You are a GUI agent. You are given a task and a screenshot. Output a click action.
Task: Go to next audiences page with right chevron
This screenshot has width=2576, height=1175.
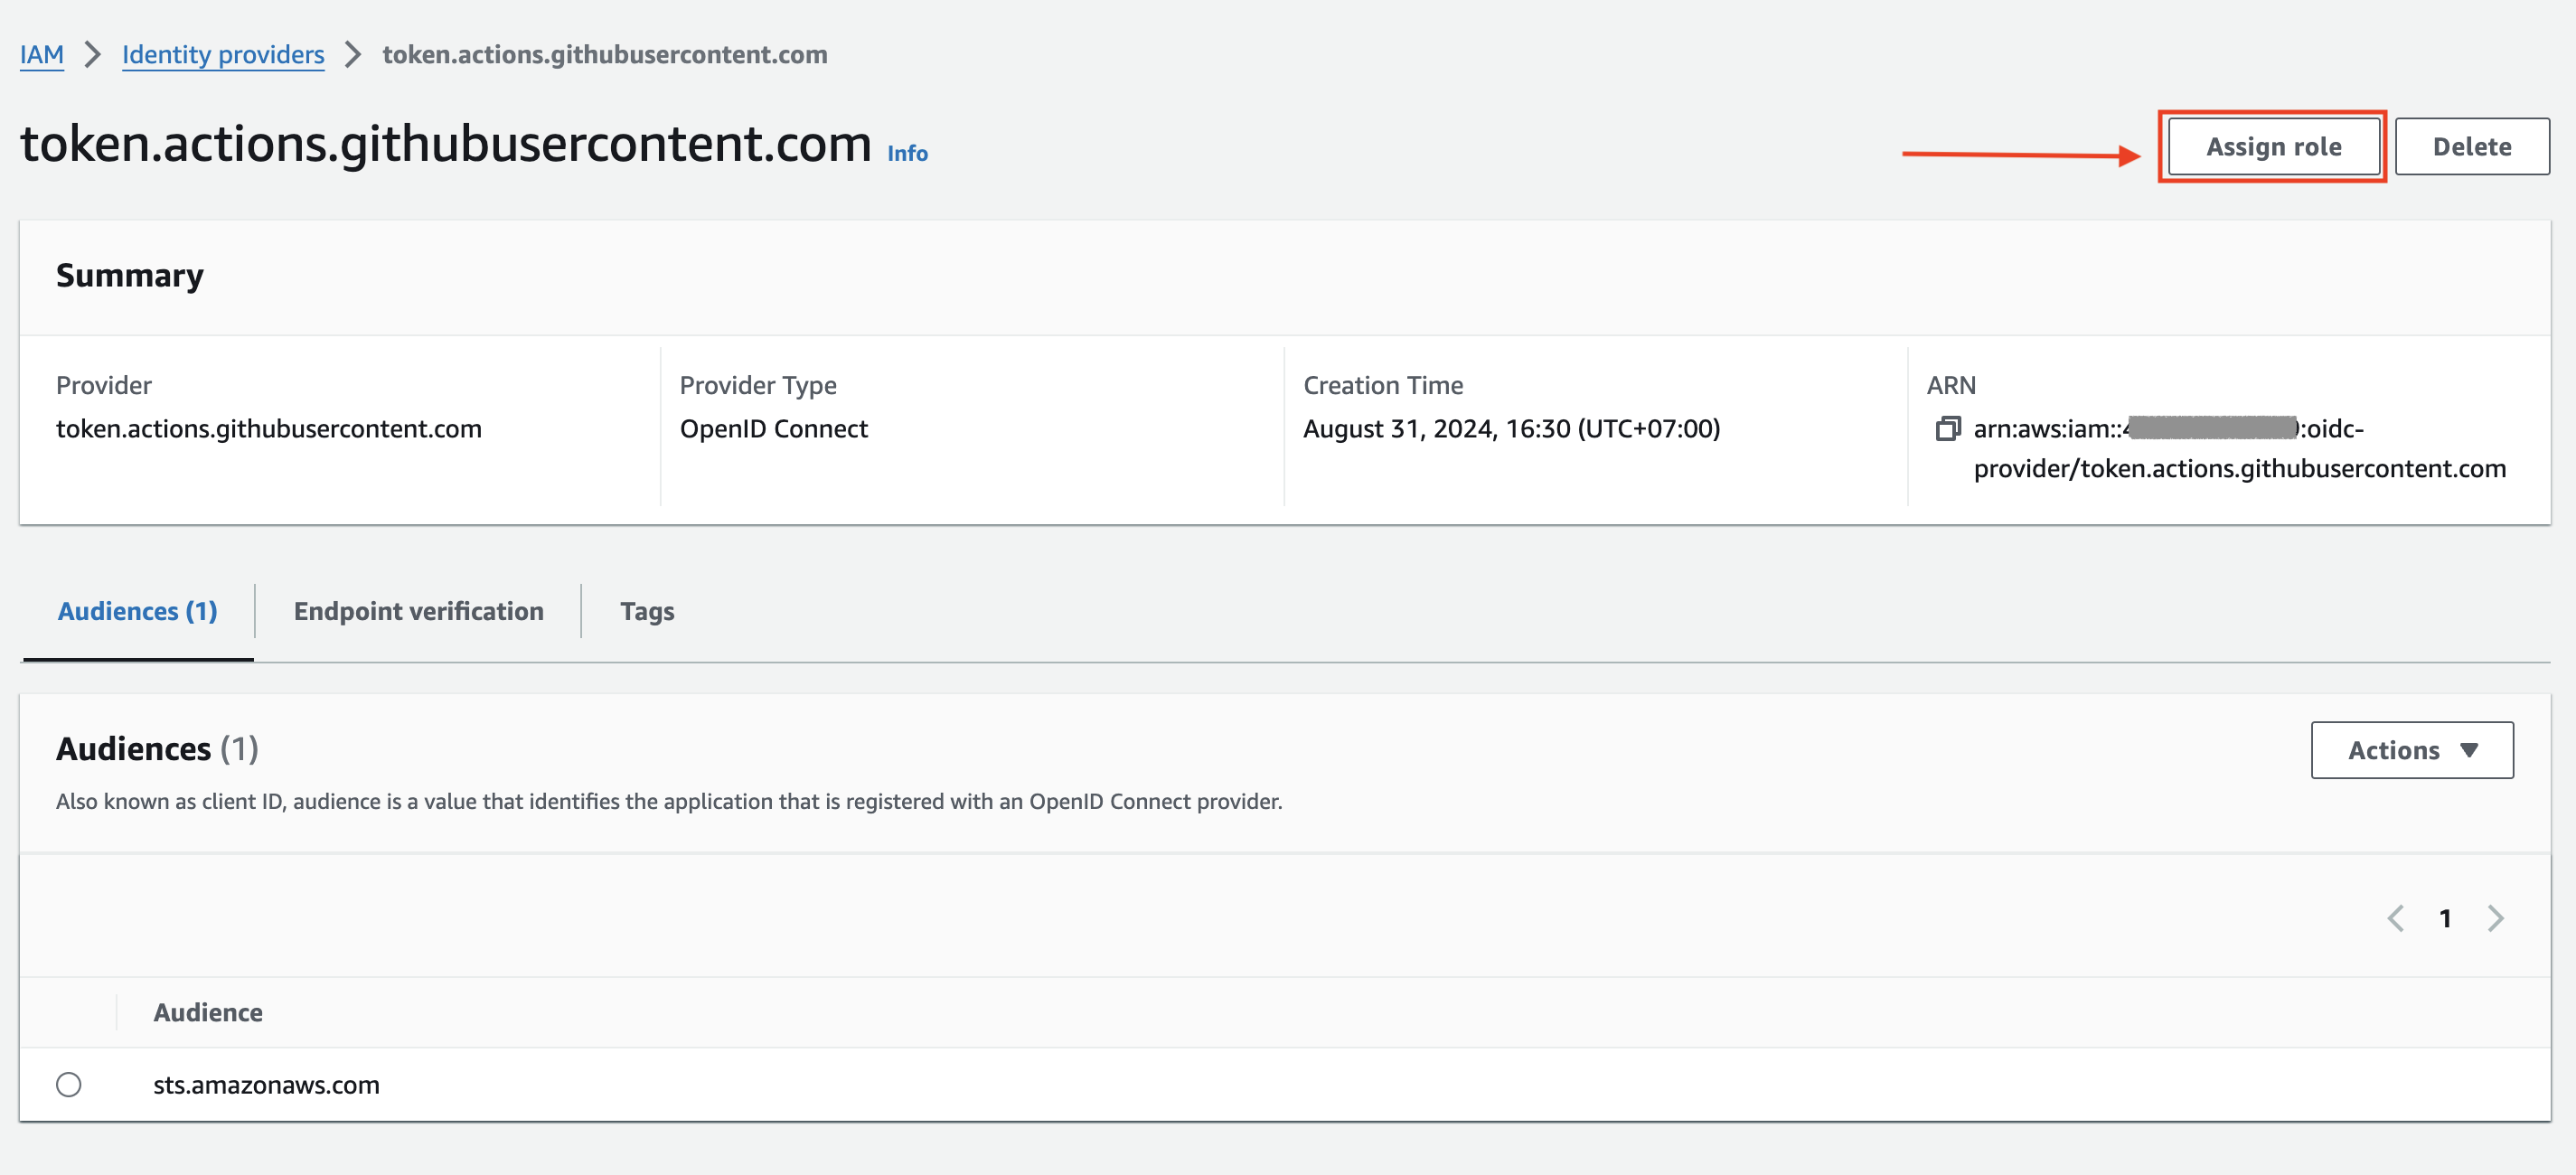pyautogui.click(x=2495, y=918)
